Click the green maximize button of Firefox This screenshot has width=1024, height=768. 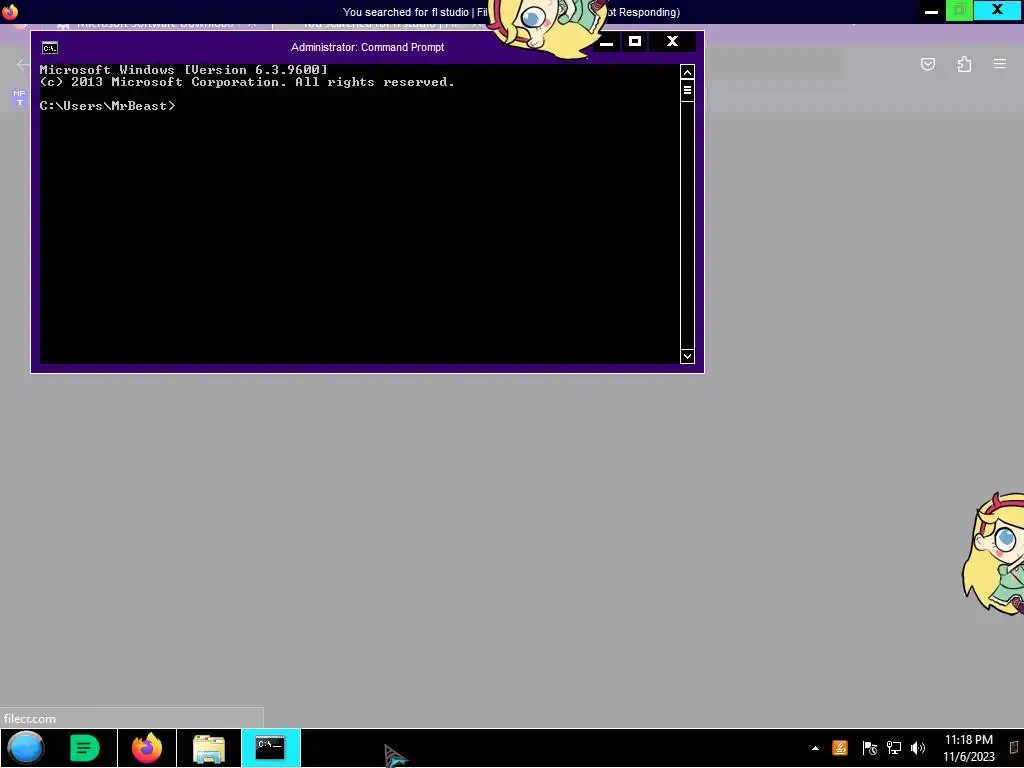[x=959, y=11]
